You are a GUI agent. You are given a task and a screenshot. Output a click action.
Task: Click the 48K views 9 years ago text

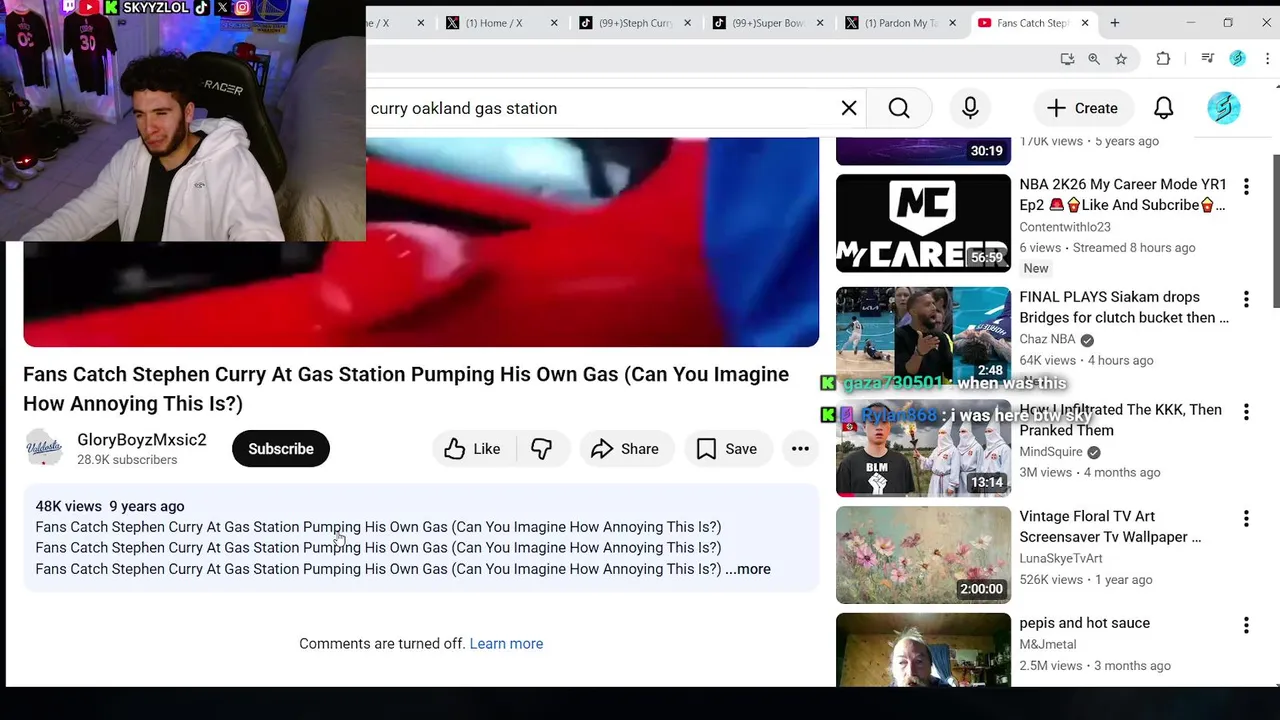tap(110, 506)
